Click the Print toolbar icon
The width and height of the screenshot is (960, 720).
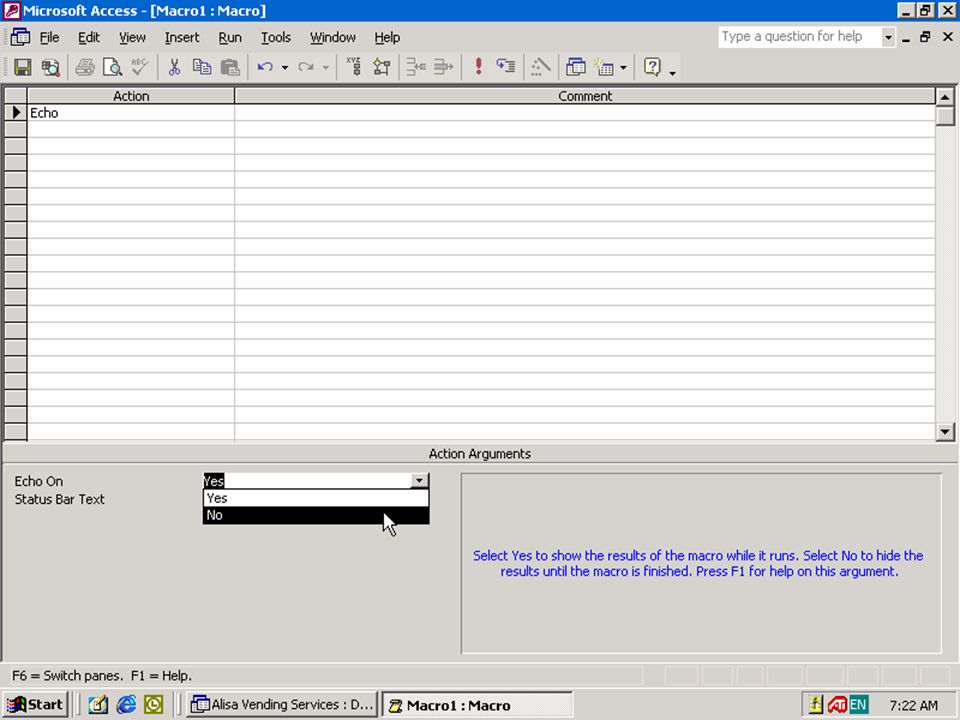point(85,67)
